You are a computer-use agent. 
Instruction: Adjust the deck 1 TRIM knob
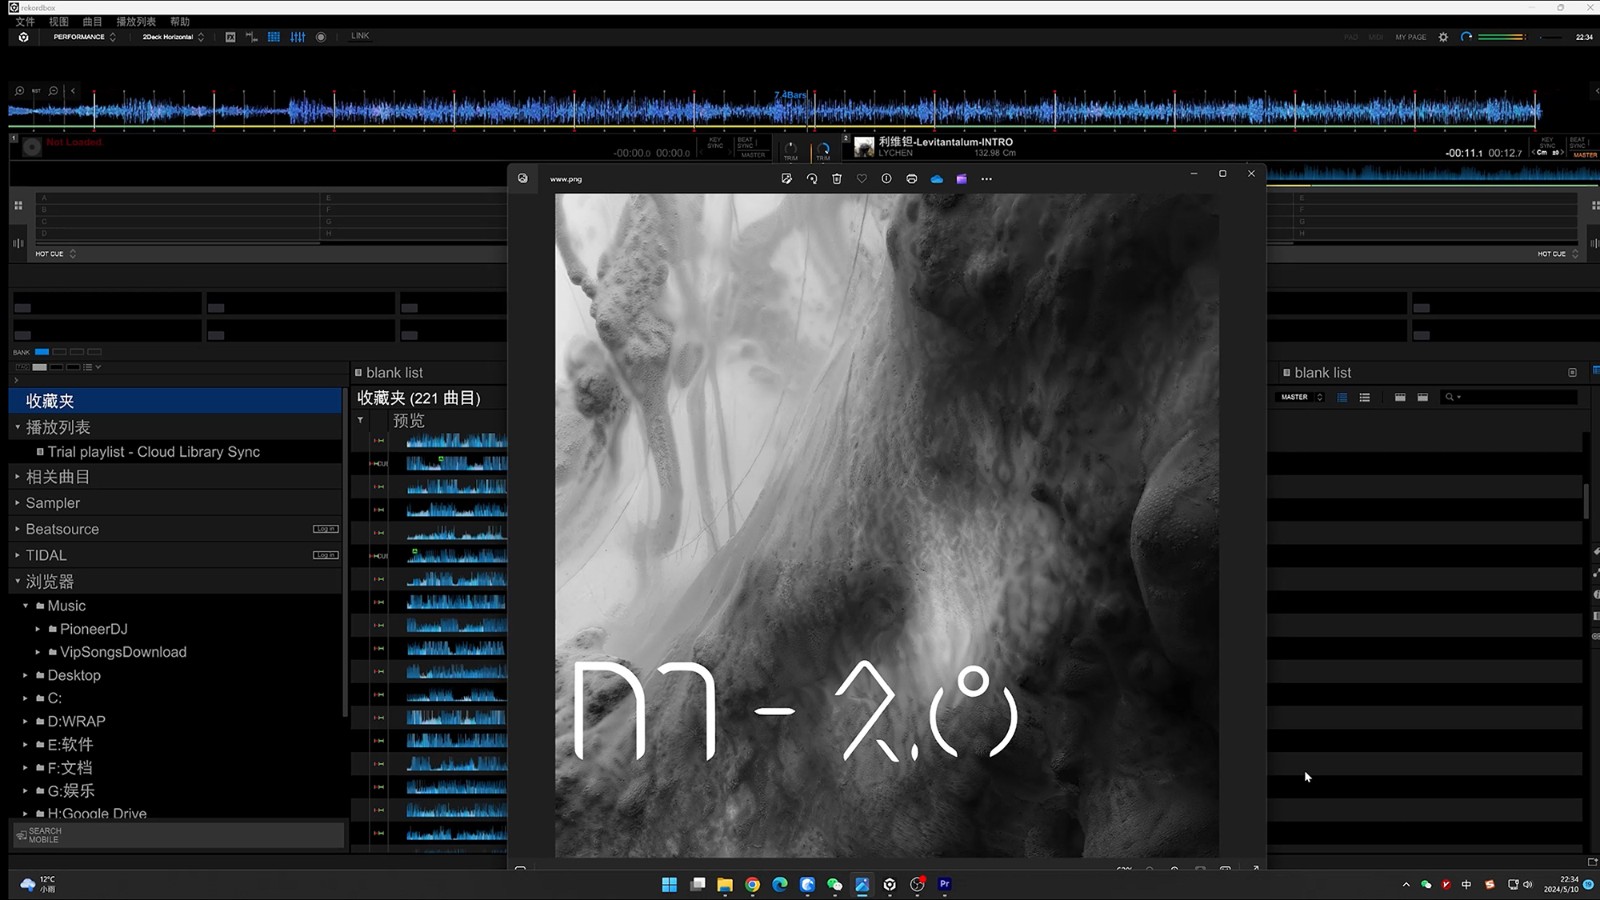[x=790, y=149]
